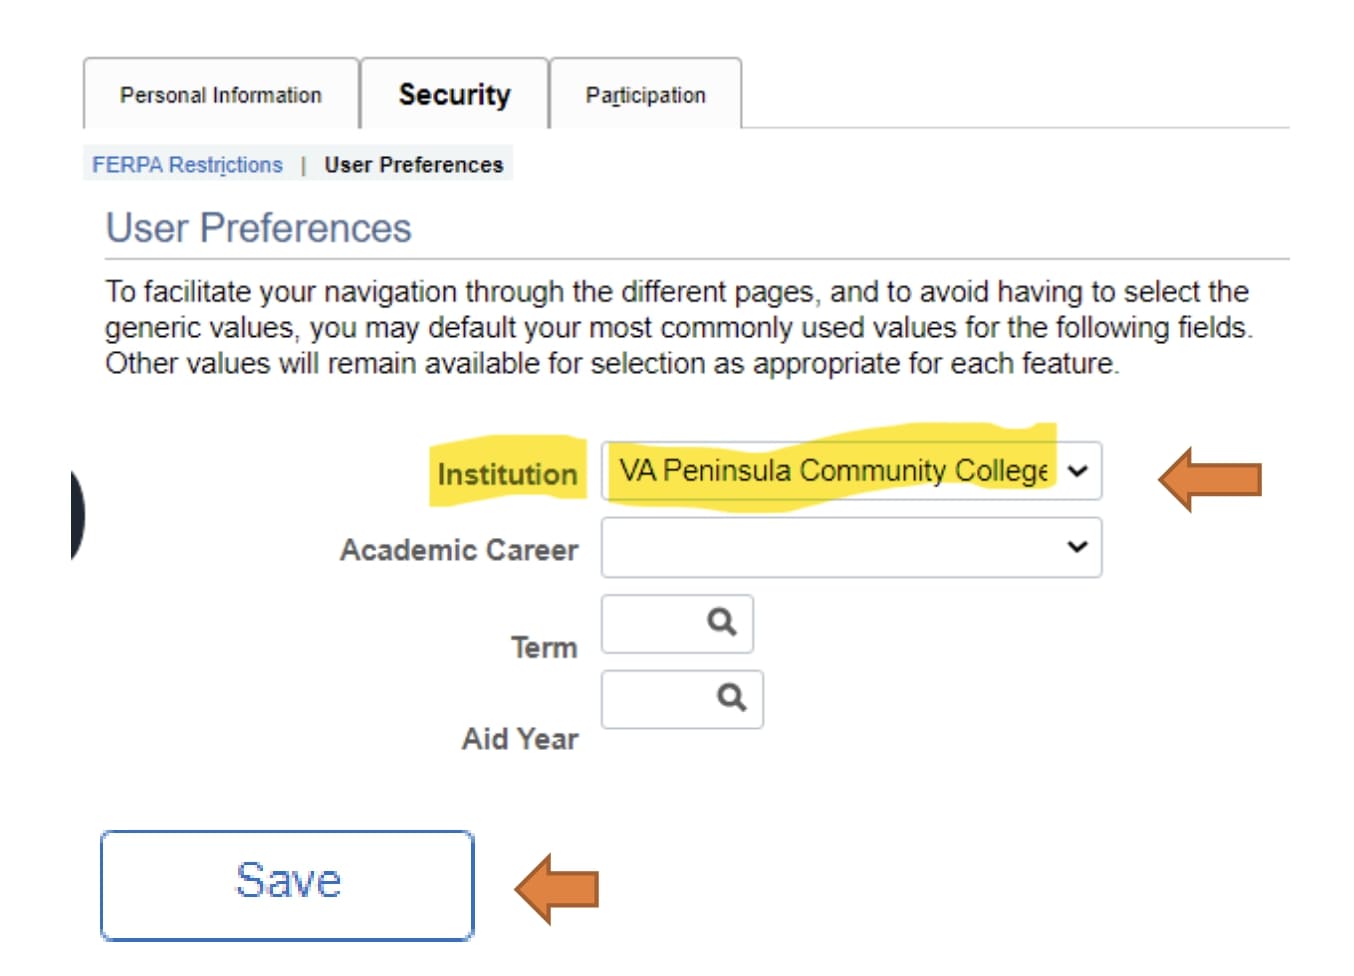Switch to the Personal Information tab
Viewport: 1354px width, 976px height.
pos(221,95)
